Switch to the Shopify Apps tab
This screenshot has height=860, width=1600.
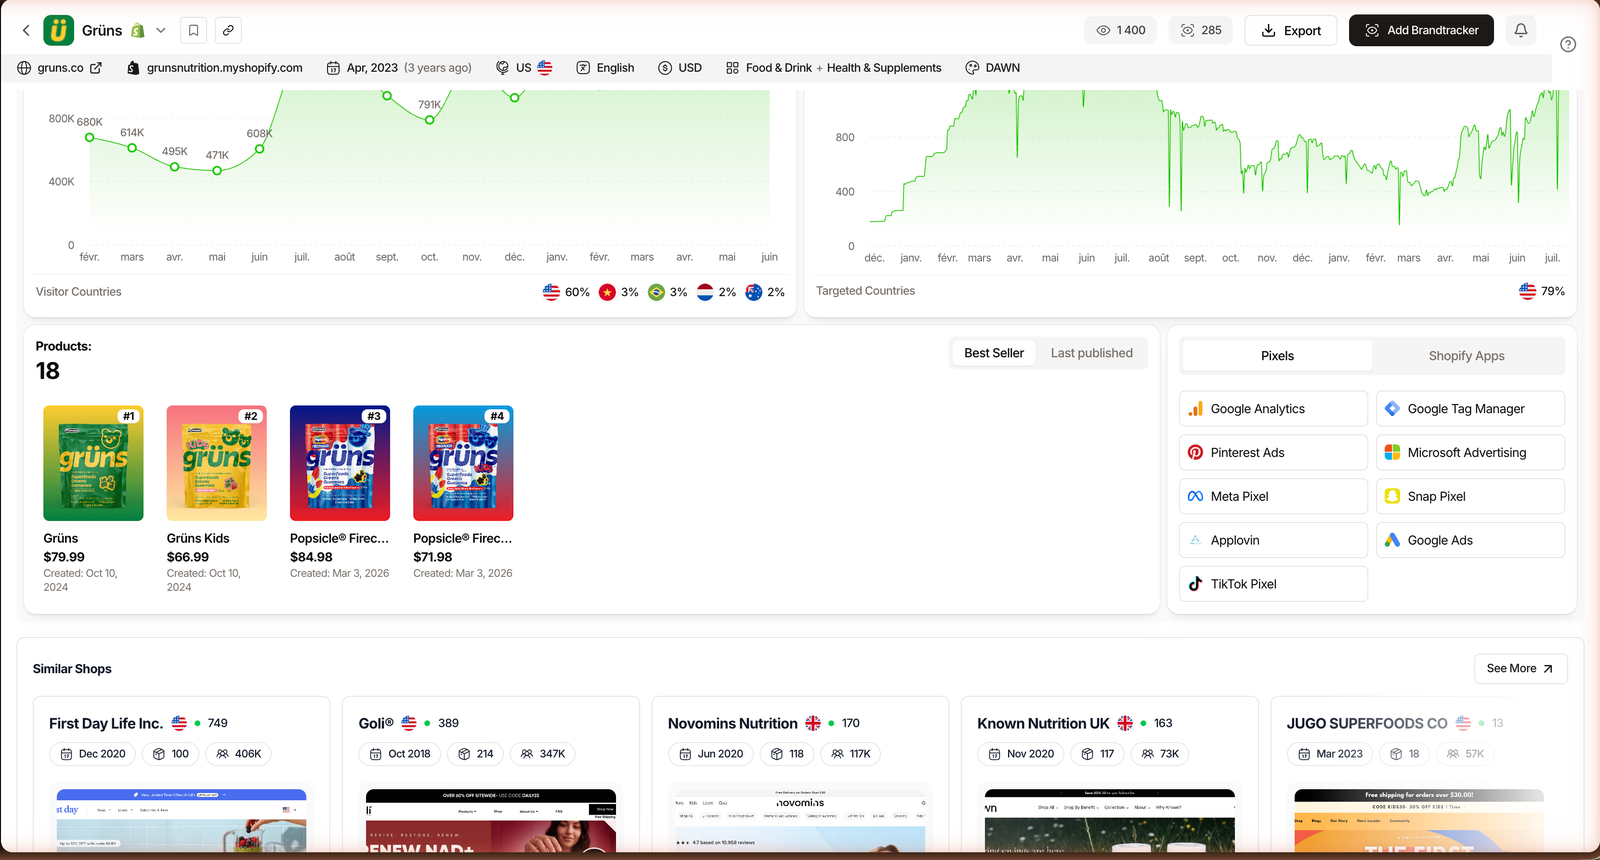[x=1467, y=356]
